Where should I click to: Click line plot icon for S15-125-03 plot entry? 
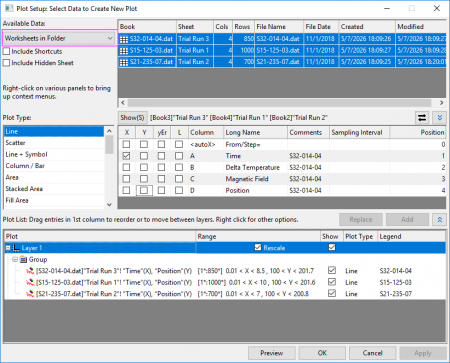click(30, 282)
